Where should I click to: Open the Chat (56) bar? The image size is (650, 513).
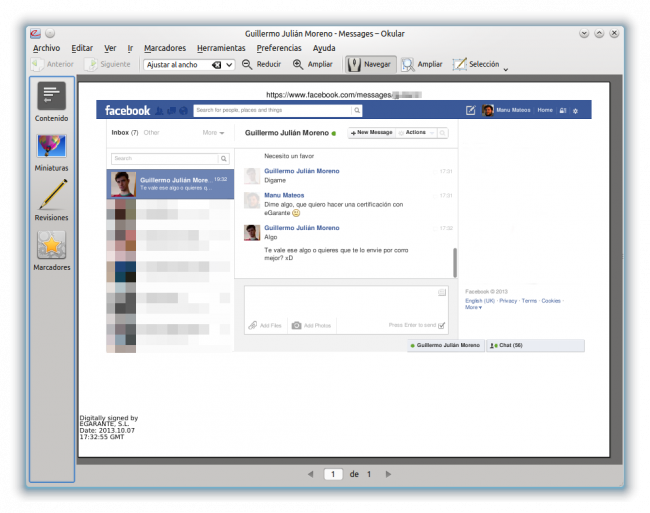(x=535, y=345)
